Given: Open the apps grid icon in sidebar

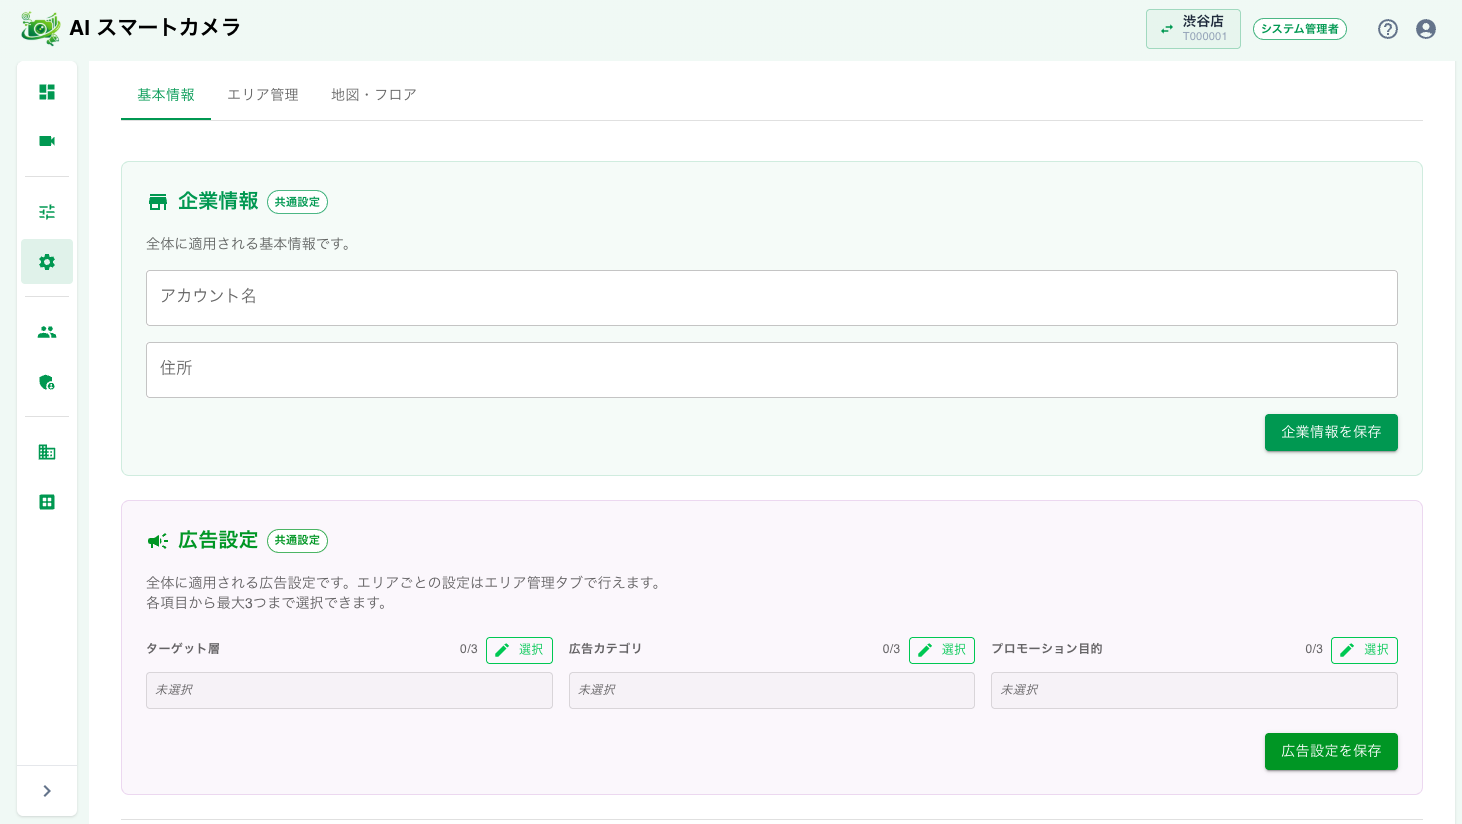Looking at the screenshot, I should coord(47,501).
